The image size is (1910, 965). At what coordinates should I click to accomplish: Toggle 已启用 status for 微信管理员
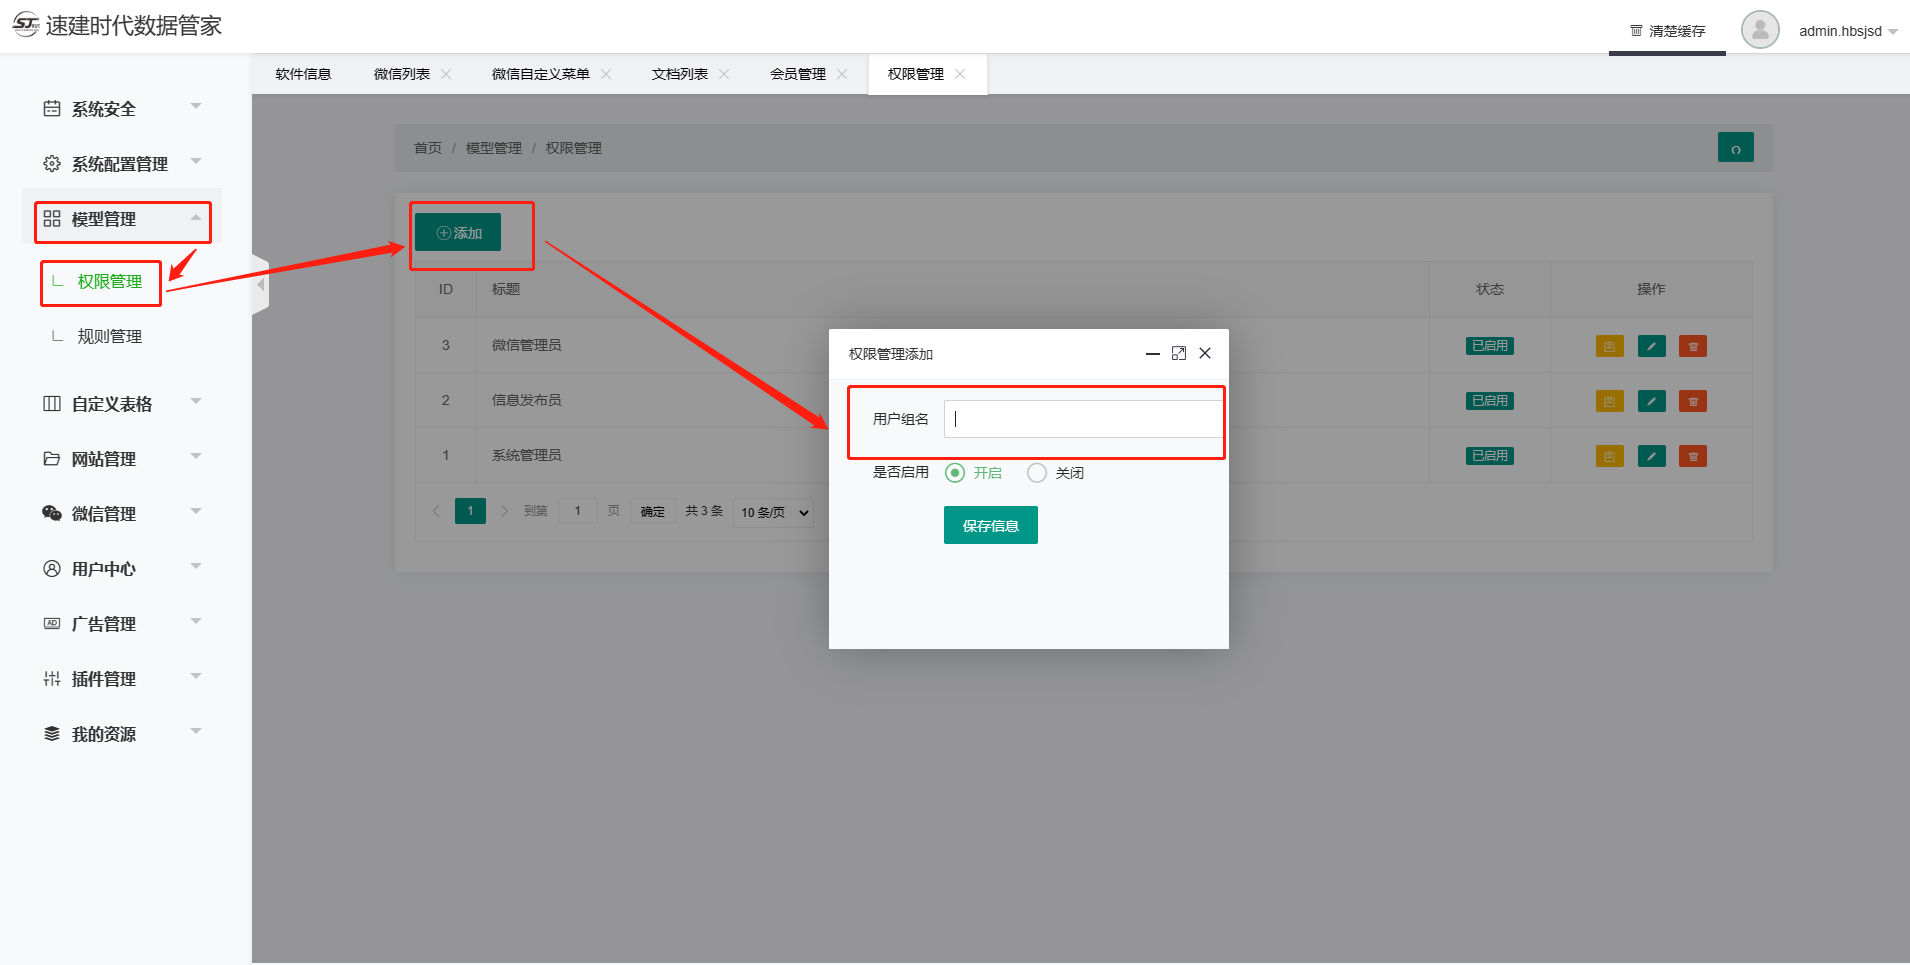pyautogui.click(x=1490, y=346)
